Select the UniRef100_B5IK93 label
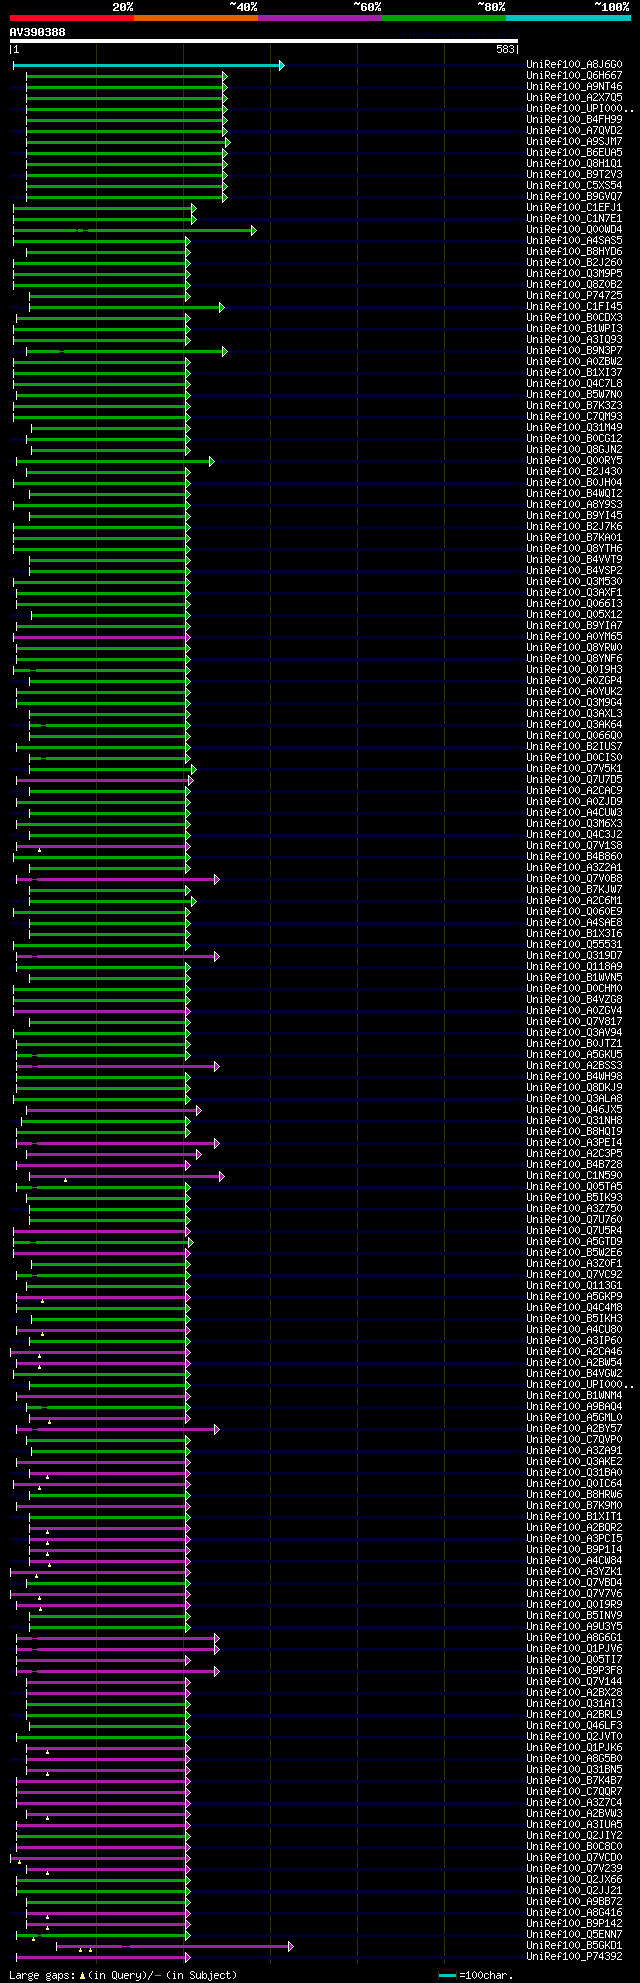This screenshot has height=1983, width=640. click(x=573, y=1198)
